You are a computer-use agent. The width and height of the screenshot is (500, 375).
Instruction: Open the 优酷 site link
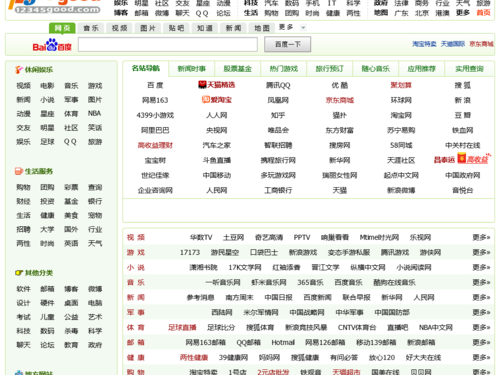pyautogui.click(x=340, y=85)
